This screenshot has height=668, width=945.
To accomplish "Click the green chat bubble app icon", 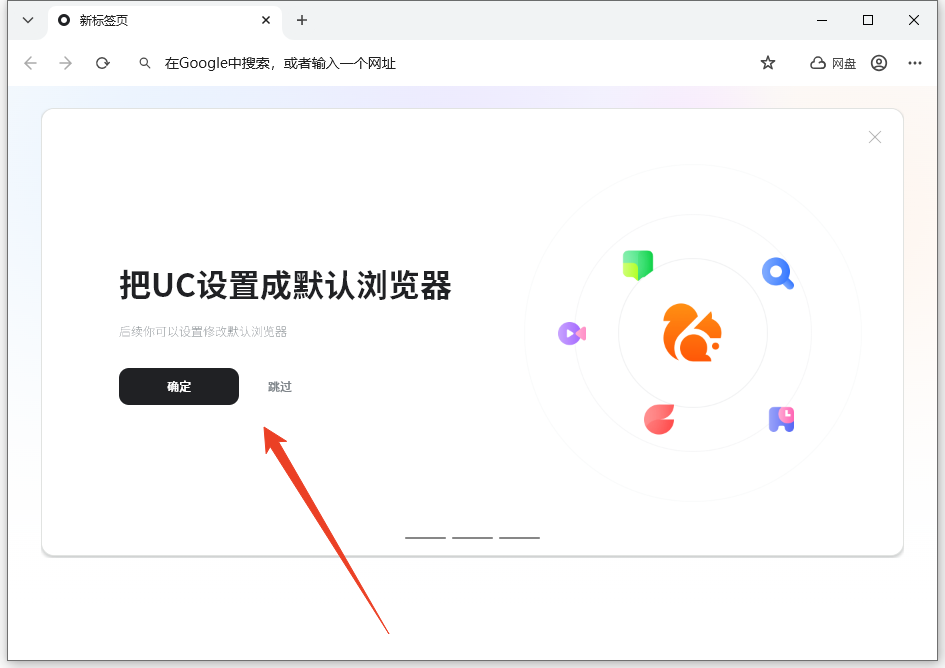I will tap(637, 266).
